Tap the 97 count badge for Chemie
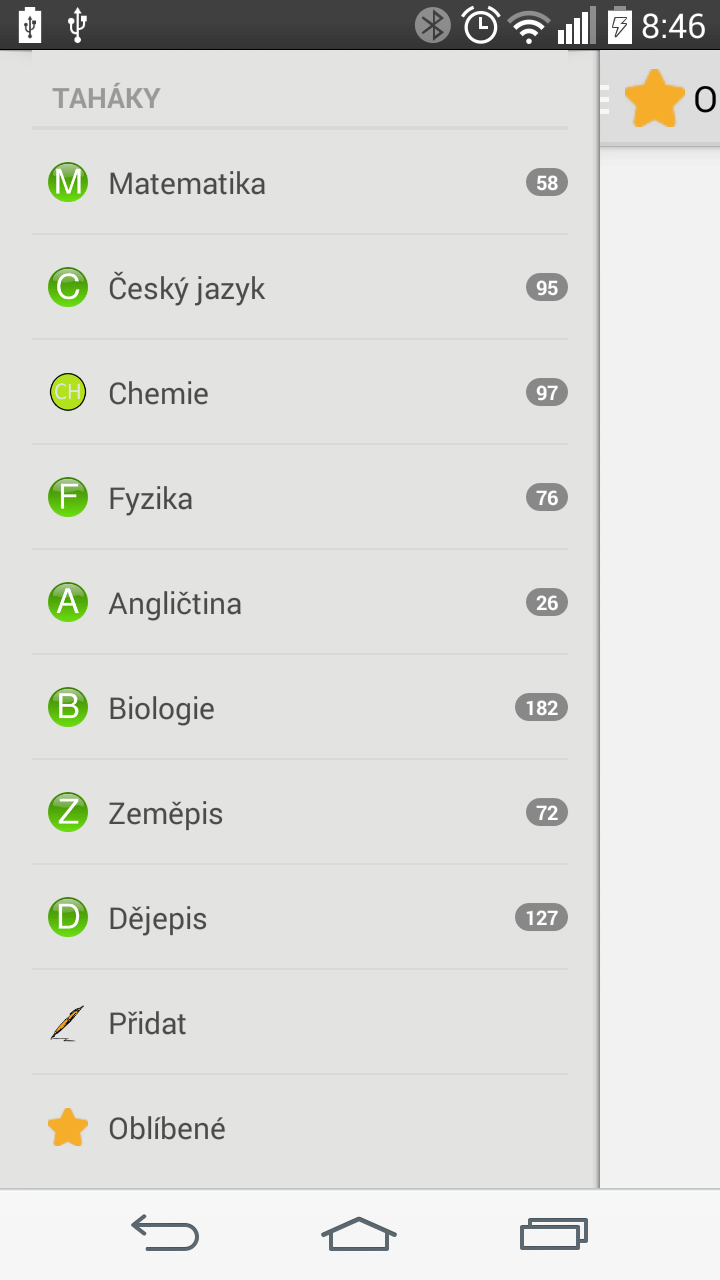Image resolution: width=720 pixels, height=1280 pixels. 547,393
